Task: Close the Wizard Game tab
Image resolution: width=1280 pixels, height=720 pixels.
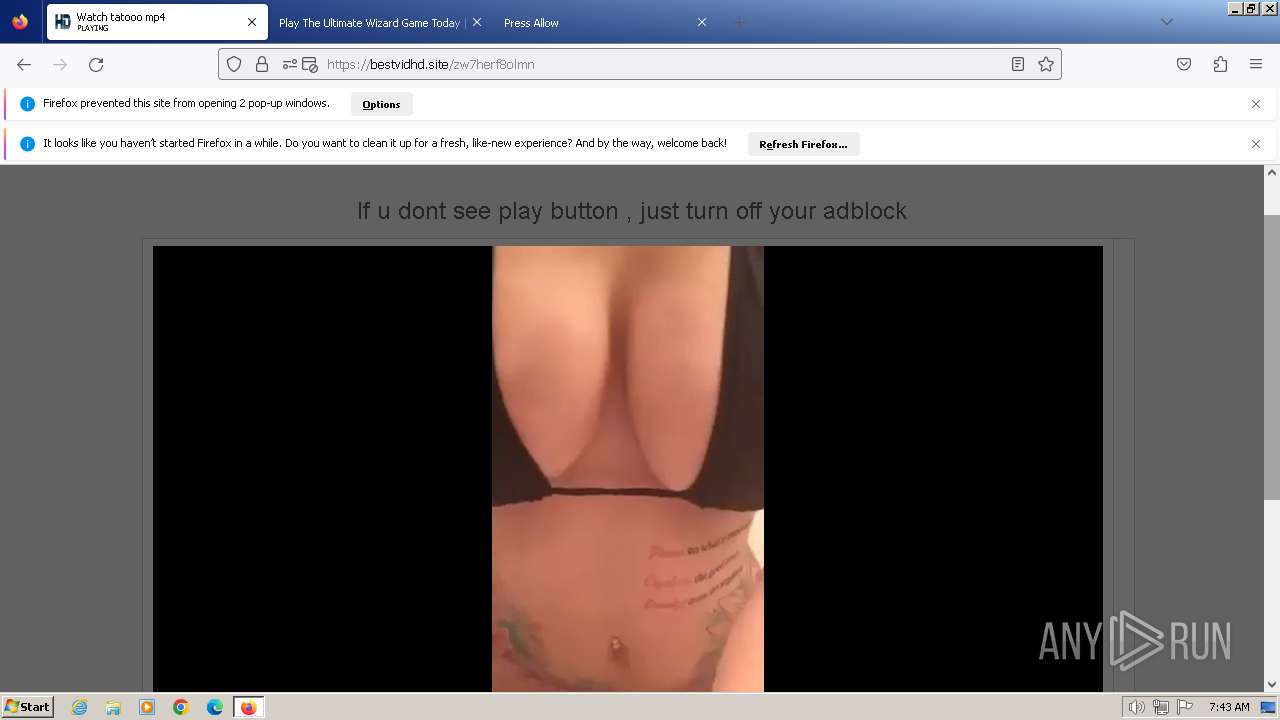Action: click(x=477, y=22)
